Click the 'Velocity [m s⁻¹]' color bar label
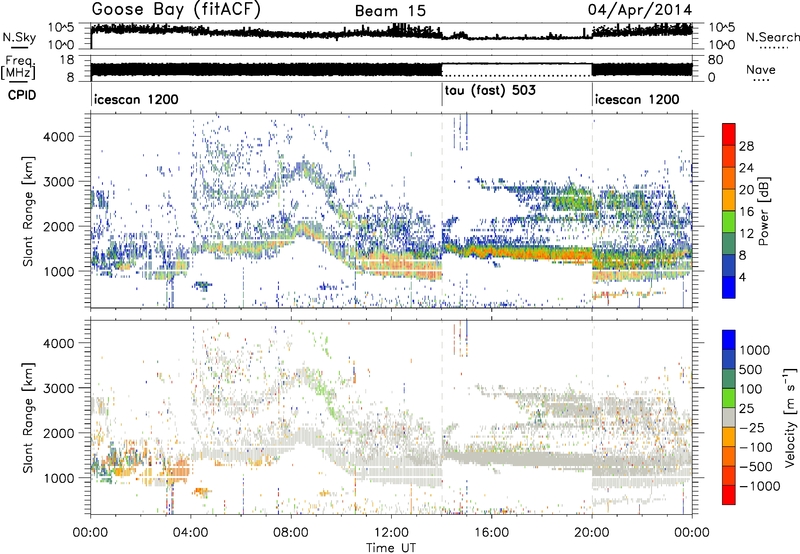This screenshot has width=800, height=554. [x=790, y=417]
